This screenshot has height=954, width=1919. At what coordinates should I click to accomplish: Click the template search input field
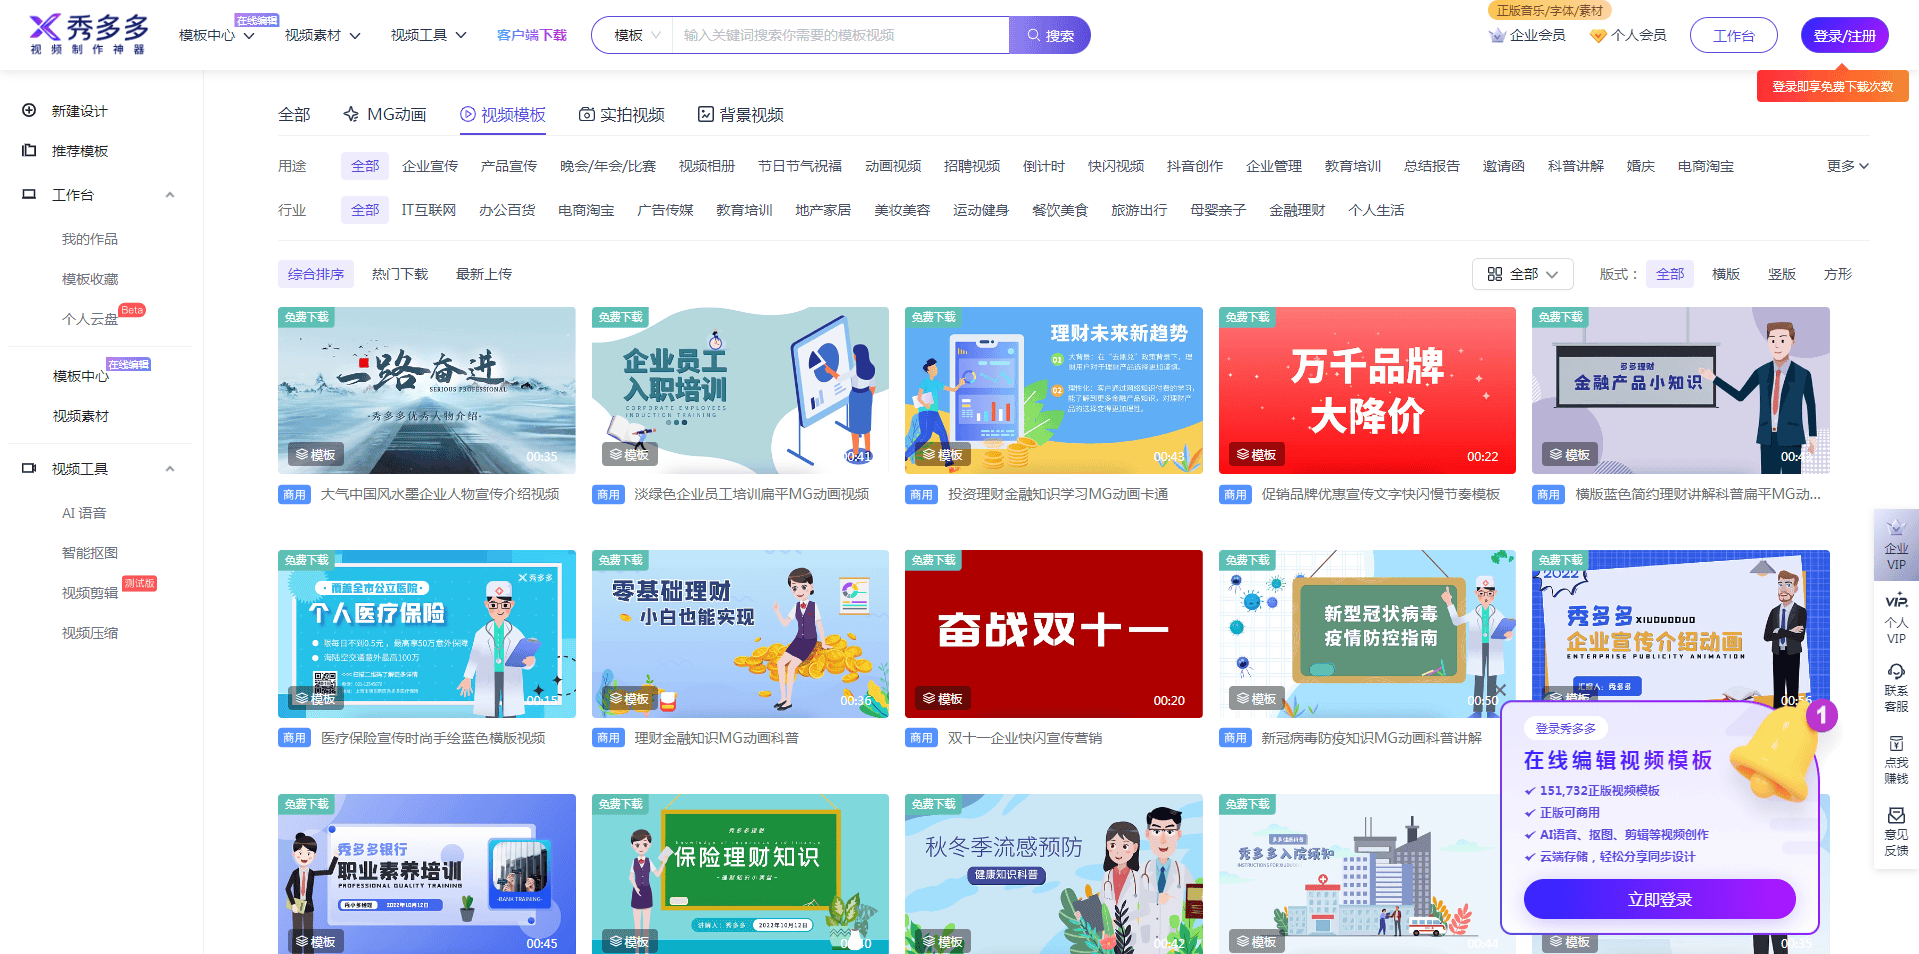pos(840,35)
